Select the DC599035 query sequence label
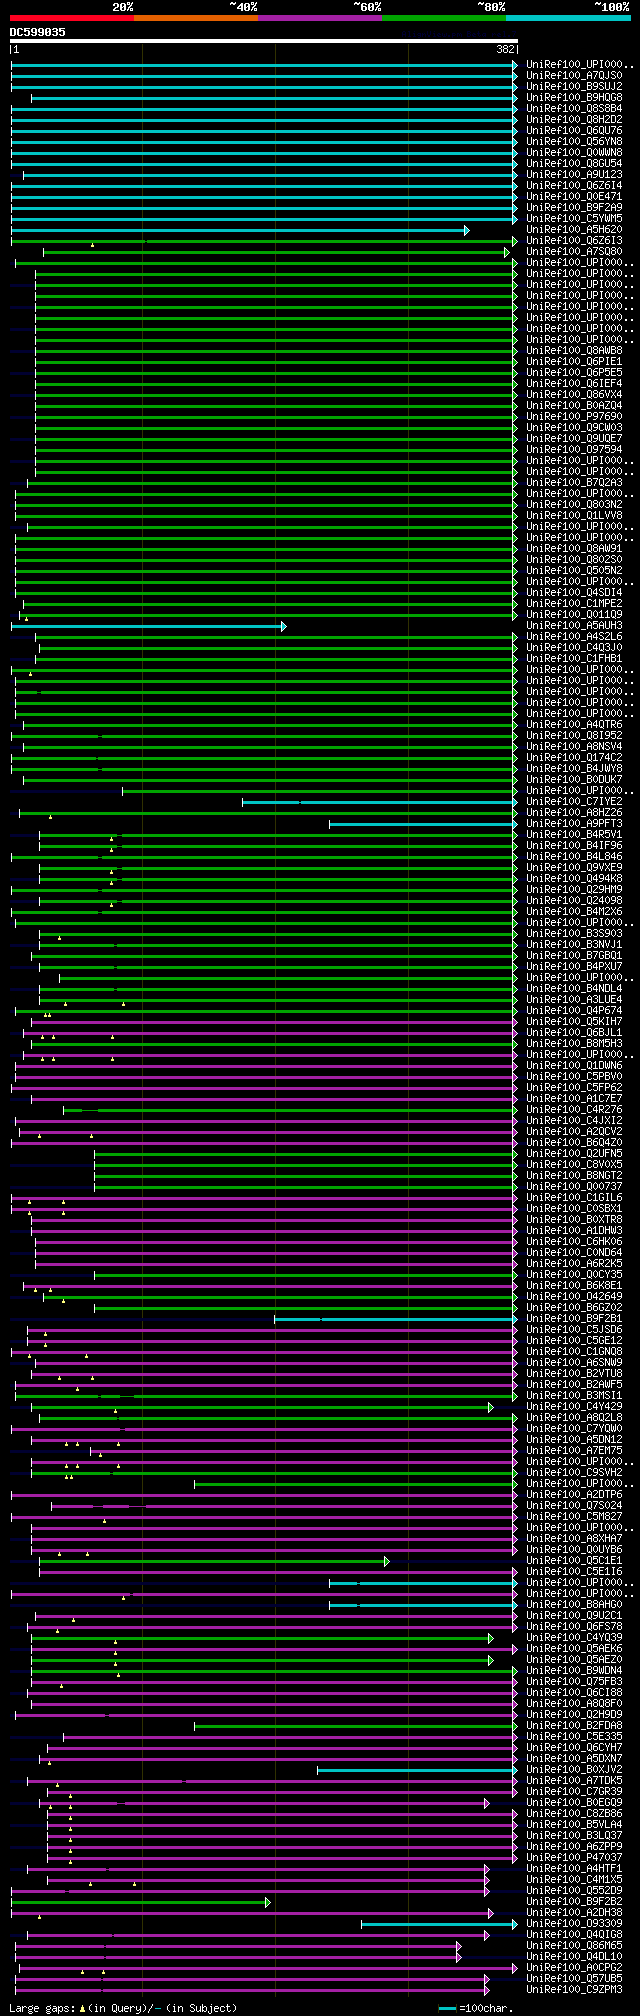The height and width of the screenshot is (2016, 640). click(38, 32)
